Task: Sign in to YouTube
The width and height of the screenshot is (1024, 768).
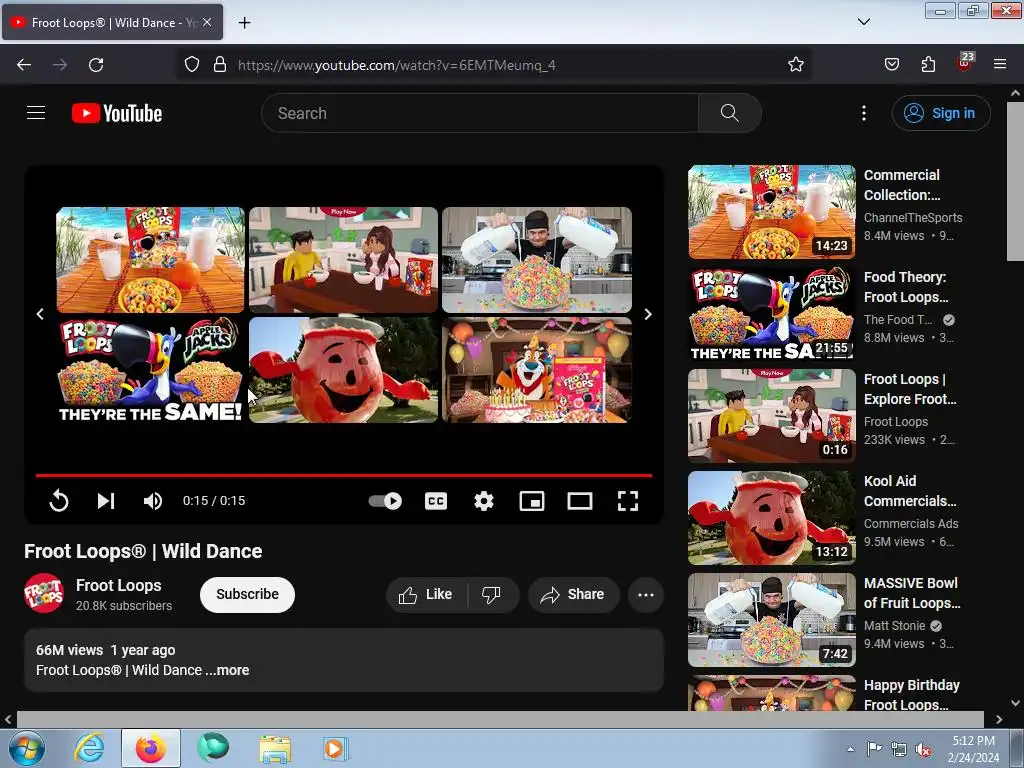Action: click(940, 113)
